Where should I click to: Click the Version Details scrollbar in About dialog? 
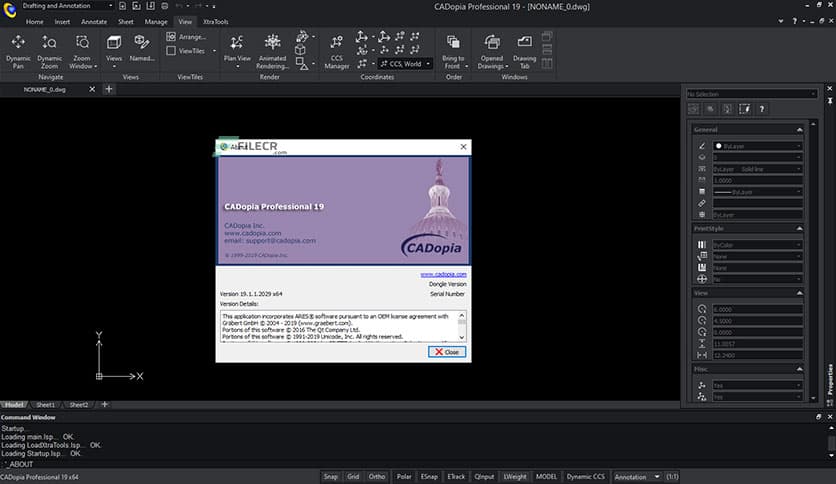pos(462,326)
